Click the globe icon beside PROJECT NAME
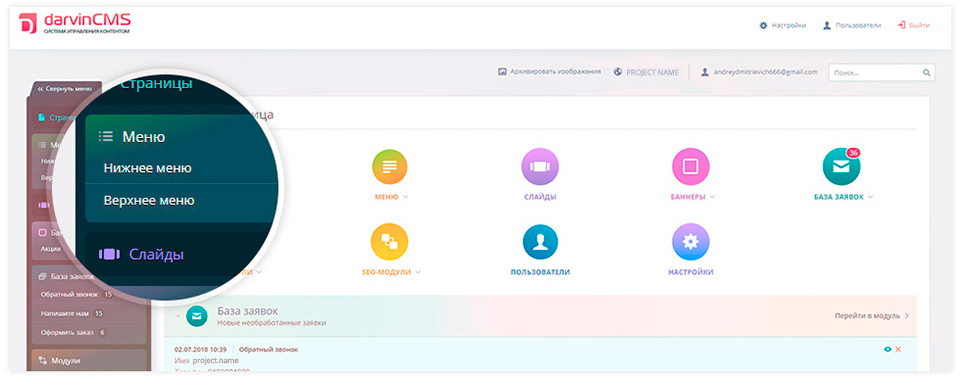Viewport: 960px width, 380px height. [618, 72]
